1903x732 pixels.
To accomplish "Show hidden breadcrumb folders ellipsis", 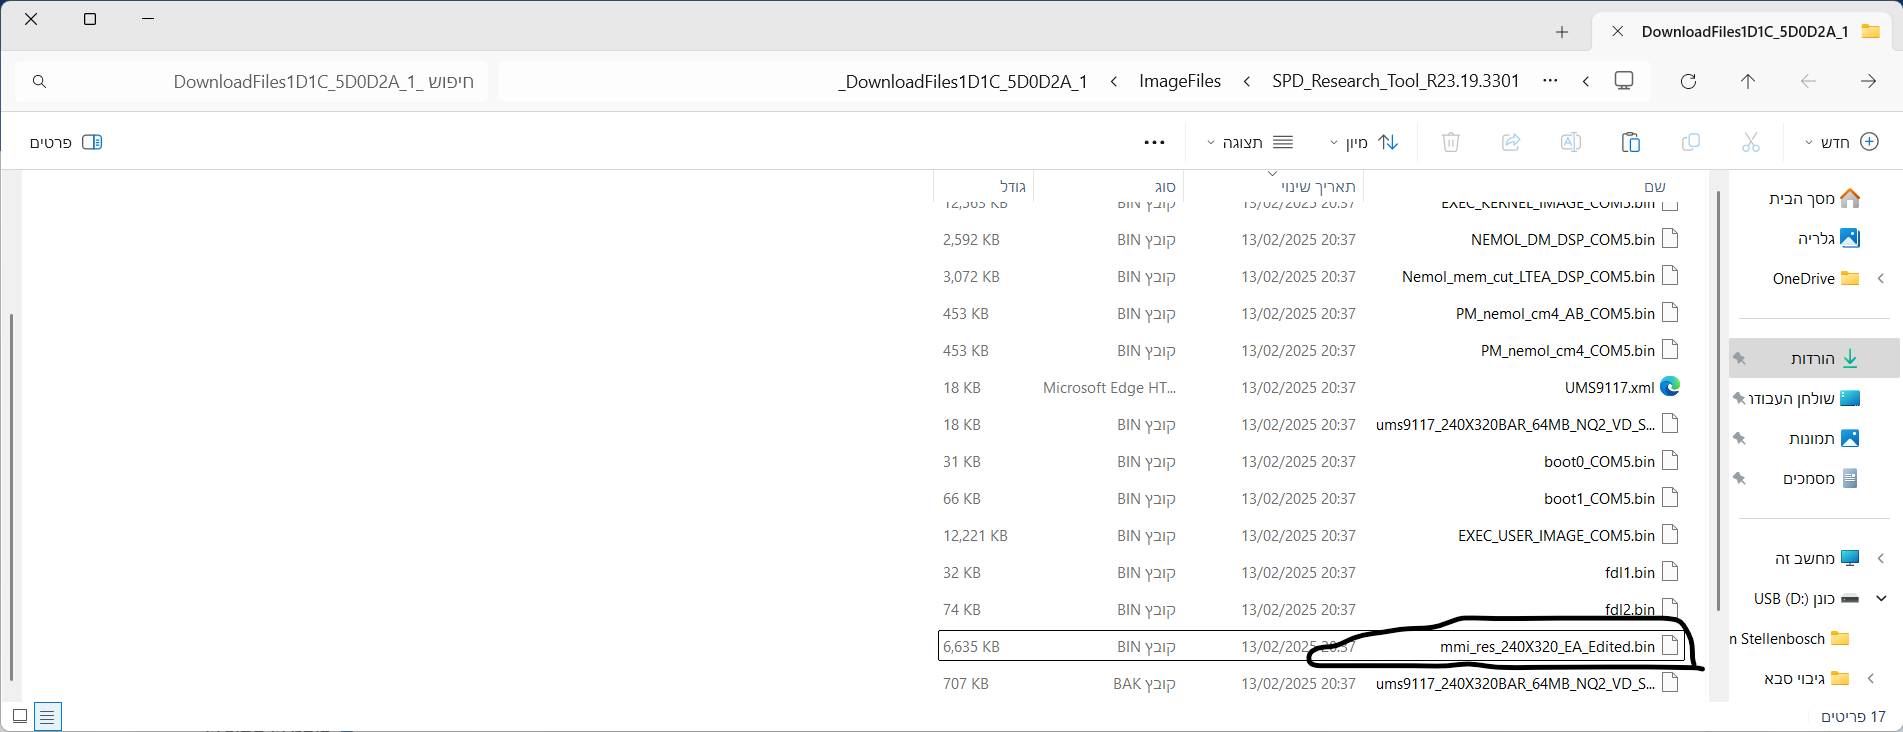I will point(1550,81).
